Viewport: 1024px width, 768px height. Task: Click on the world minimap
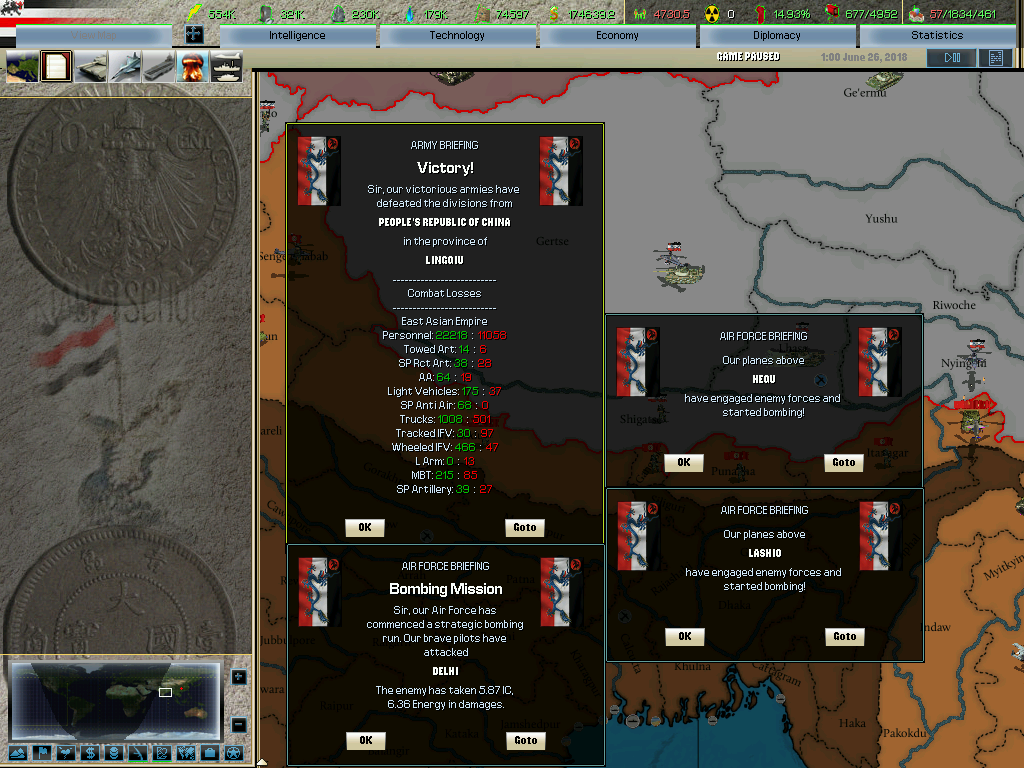[x=115, y=697]
